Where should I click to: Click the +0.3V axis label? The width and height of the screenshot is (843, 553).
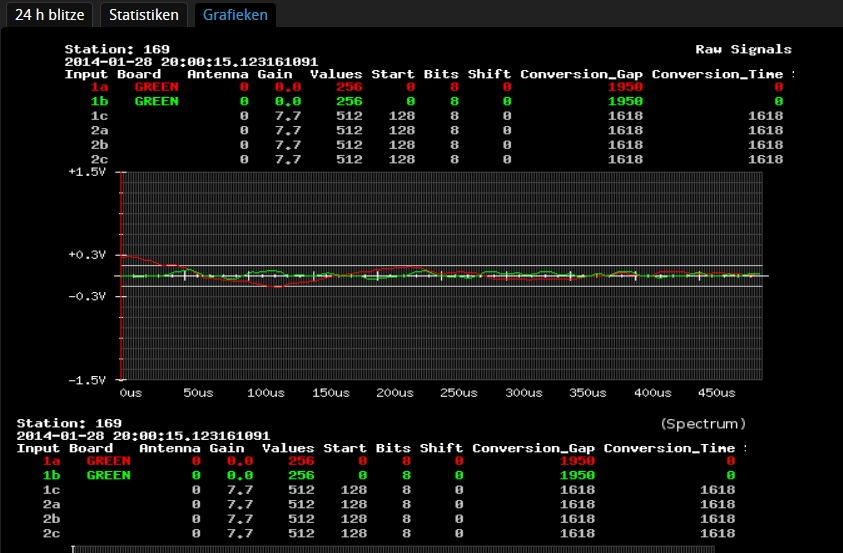[87, 255]
